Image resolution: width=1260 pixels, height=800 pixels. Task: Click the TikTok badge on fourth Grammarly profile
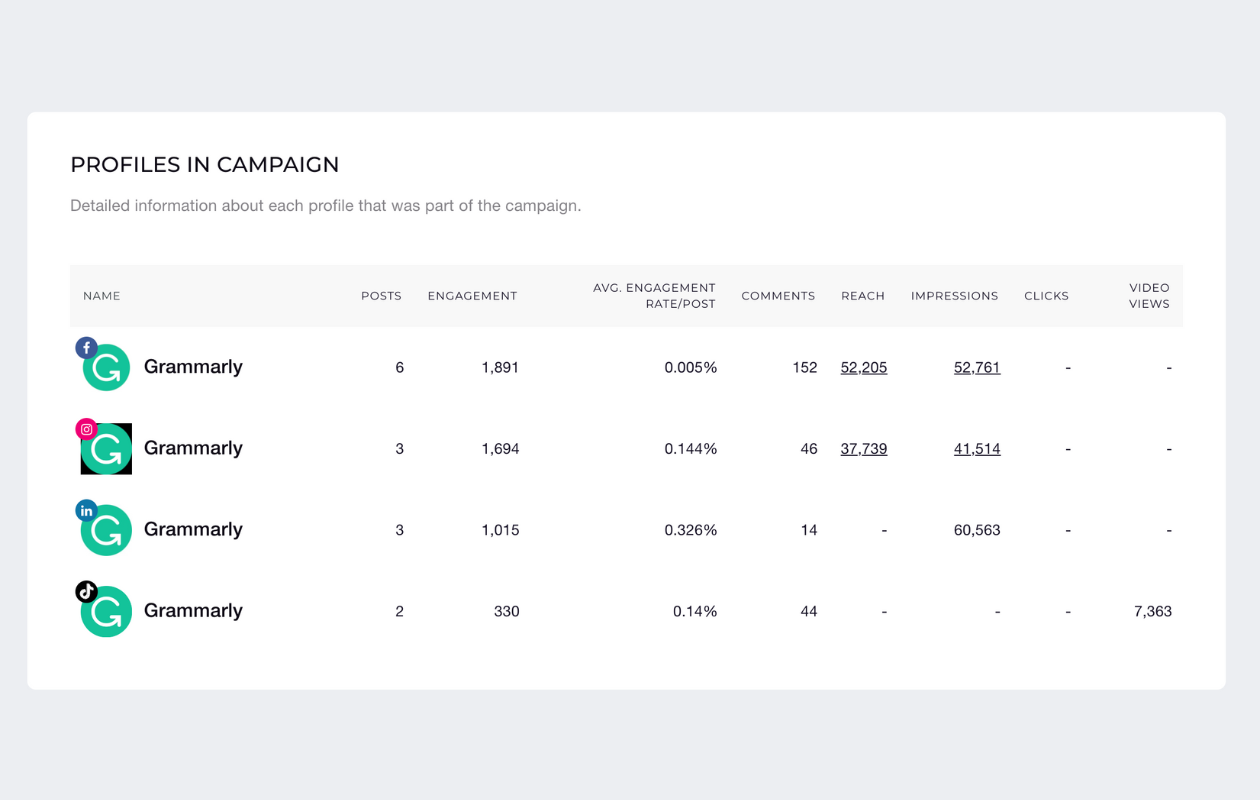(87, 592)
